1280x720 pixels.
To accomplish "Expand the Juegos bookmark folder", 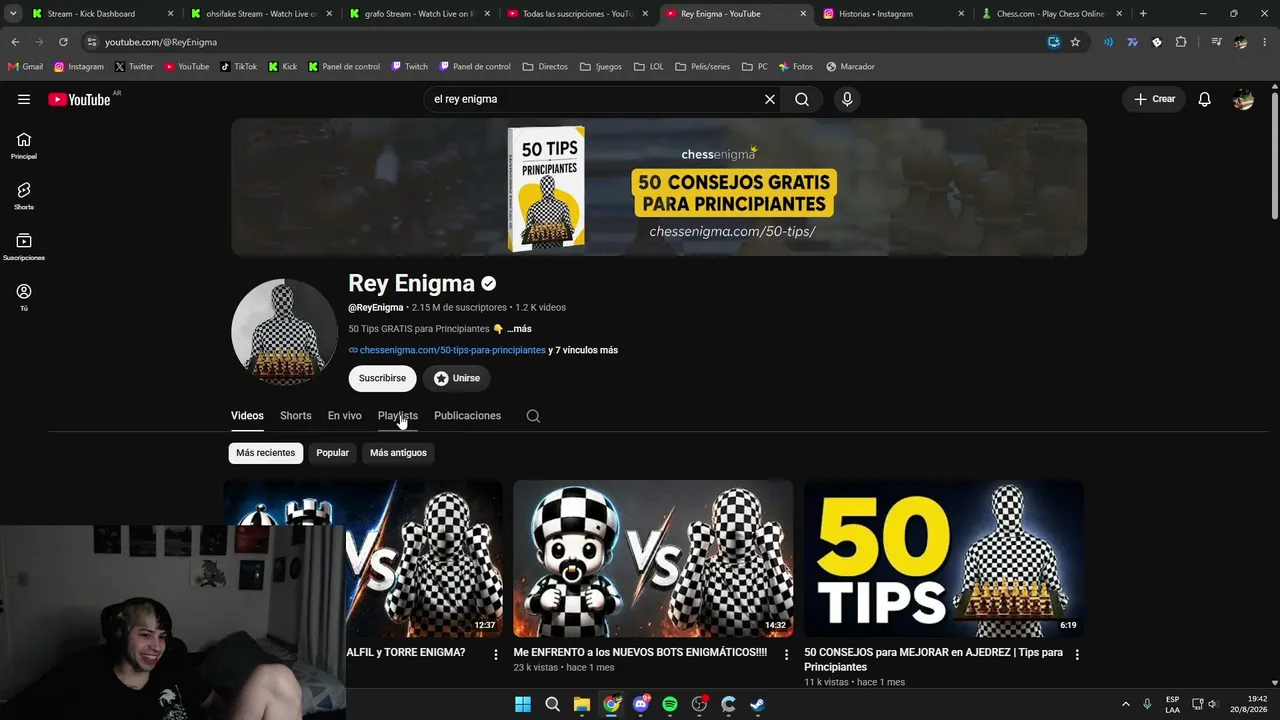I will click(x=601, y=67).
